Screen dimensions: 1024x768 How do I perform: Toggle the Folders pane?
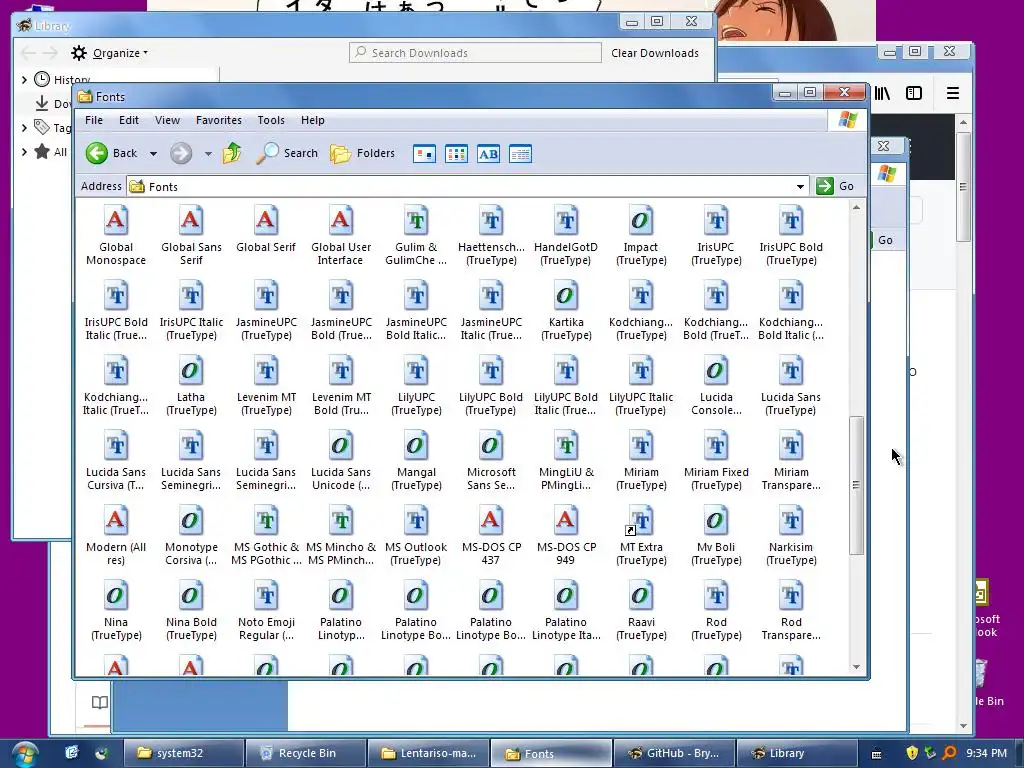362,153
